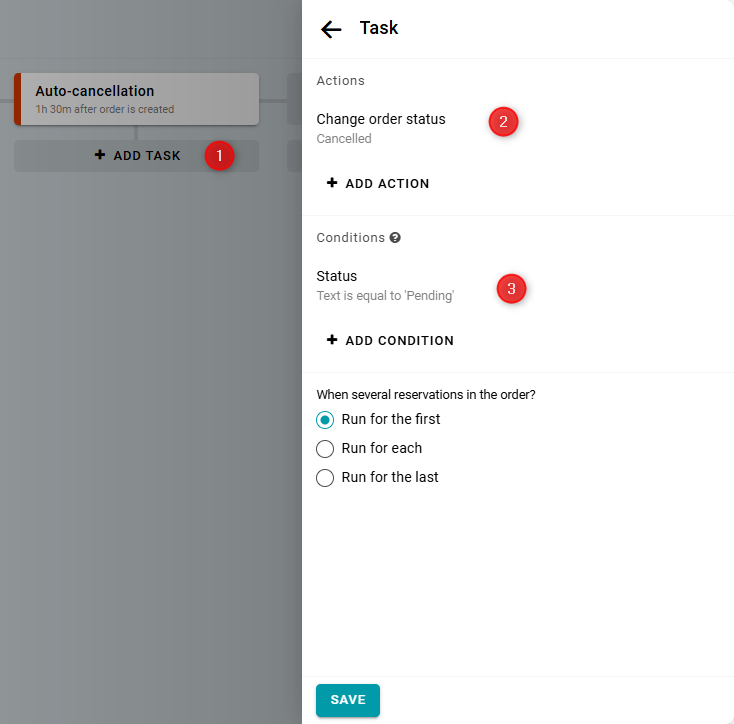
Task: Select the Run for each radio button
Action: point(325,449)
